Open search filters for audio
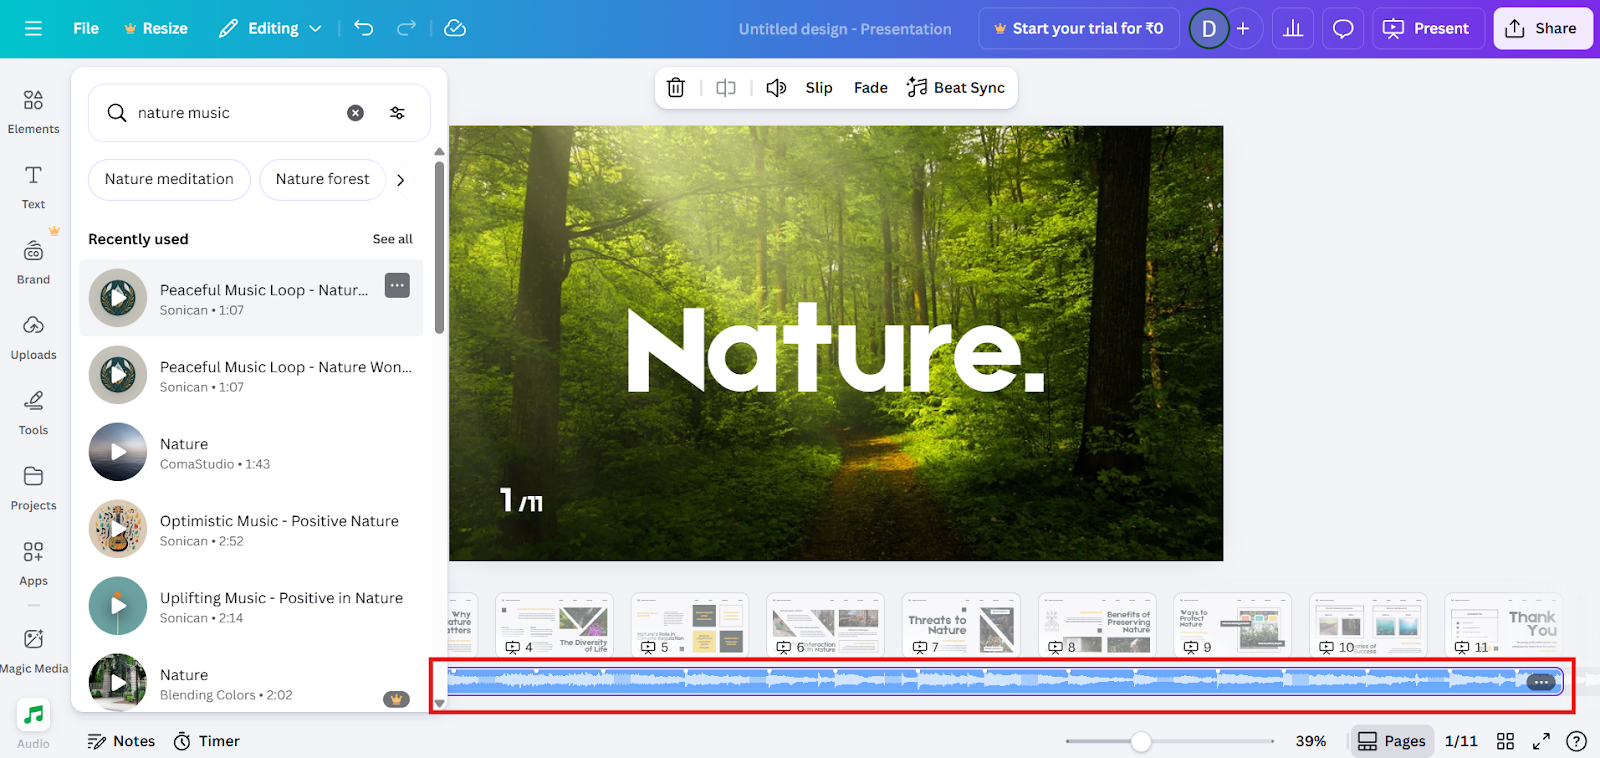 coord(397,113)
